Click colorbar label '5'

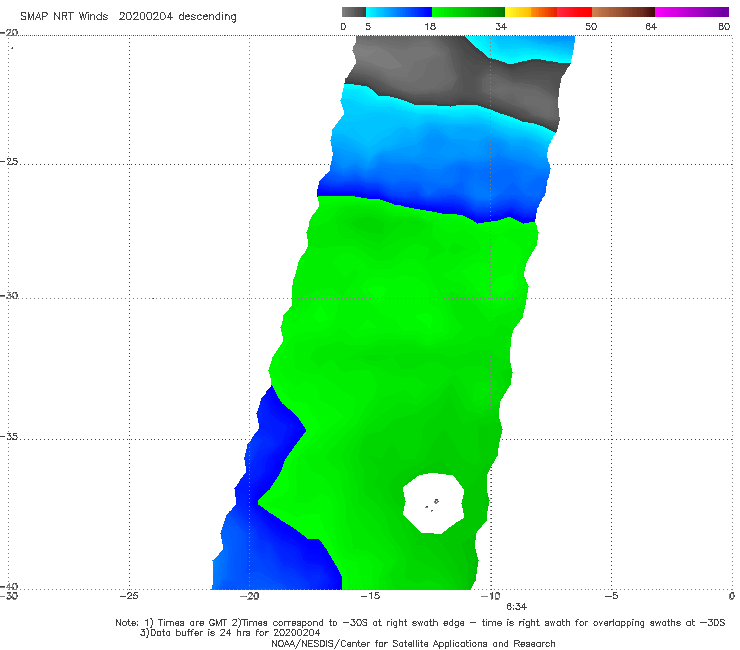click(x=368, y=26)
